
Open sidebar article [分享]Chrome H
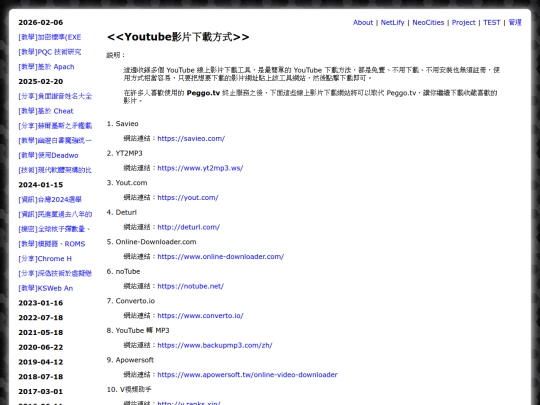tap(45, 259)
